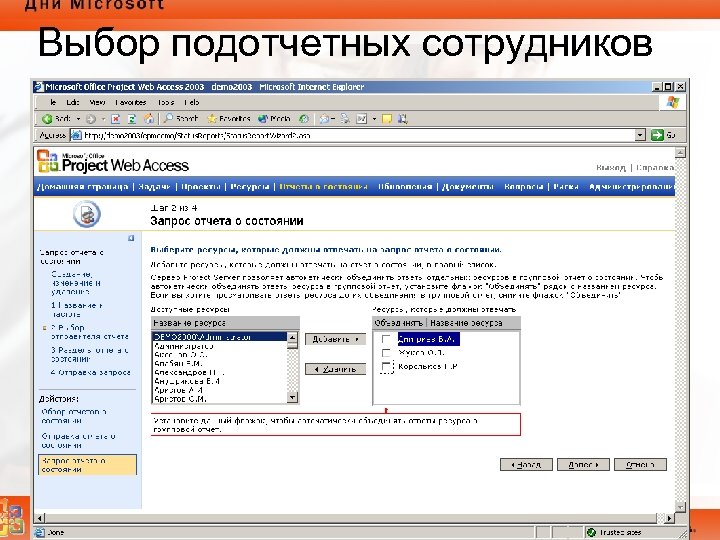Click the status report round icon
The image size is (720, 540).
[87, 214]
